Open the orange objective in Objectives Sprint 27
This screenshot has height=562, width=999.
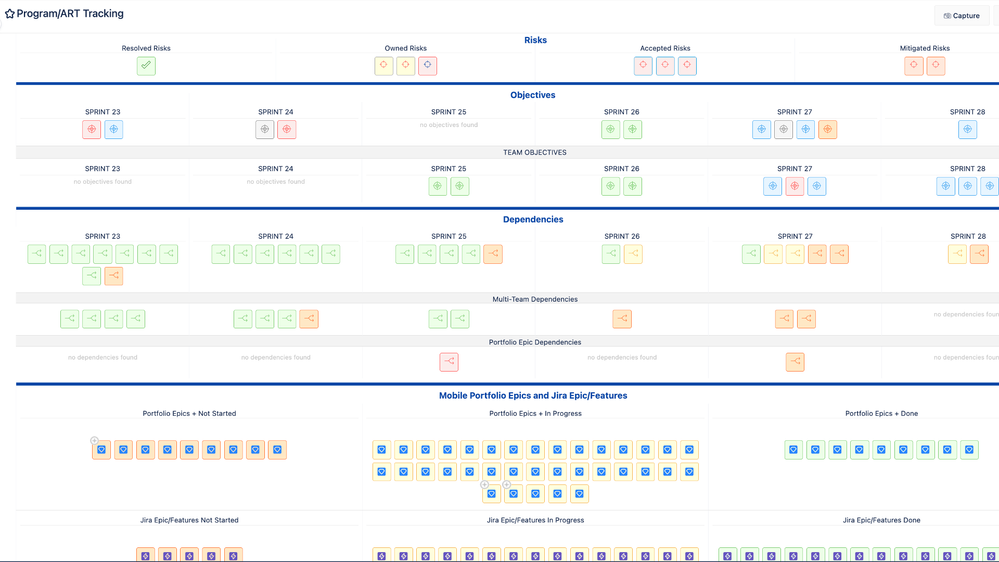(828, 129)
